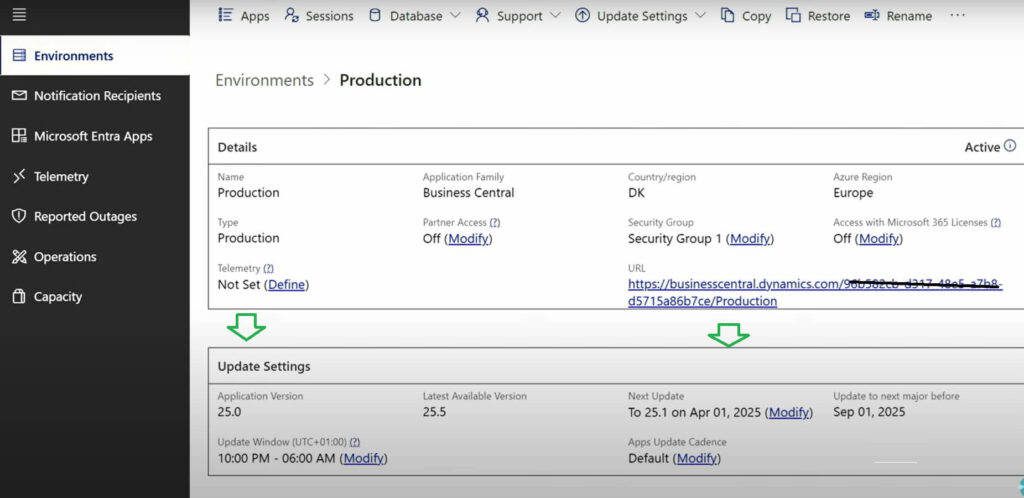Screen dimensions: 1024x498
Task: Click the 'Active' status text
Action: [982, 147]
